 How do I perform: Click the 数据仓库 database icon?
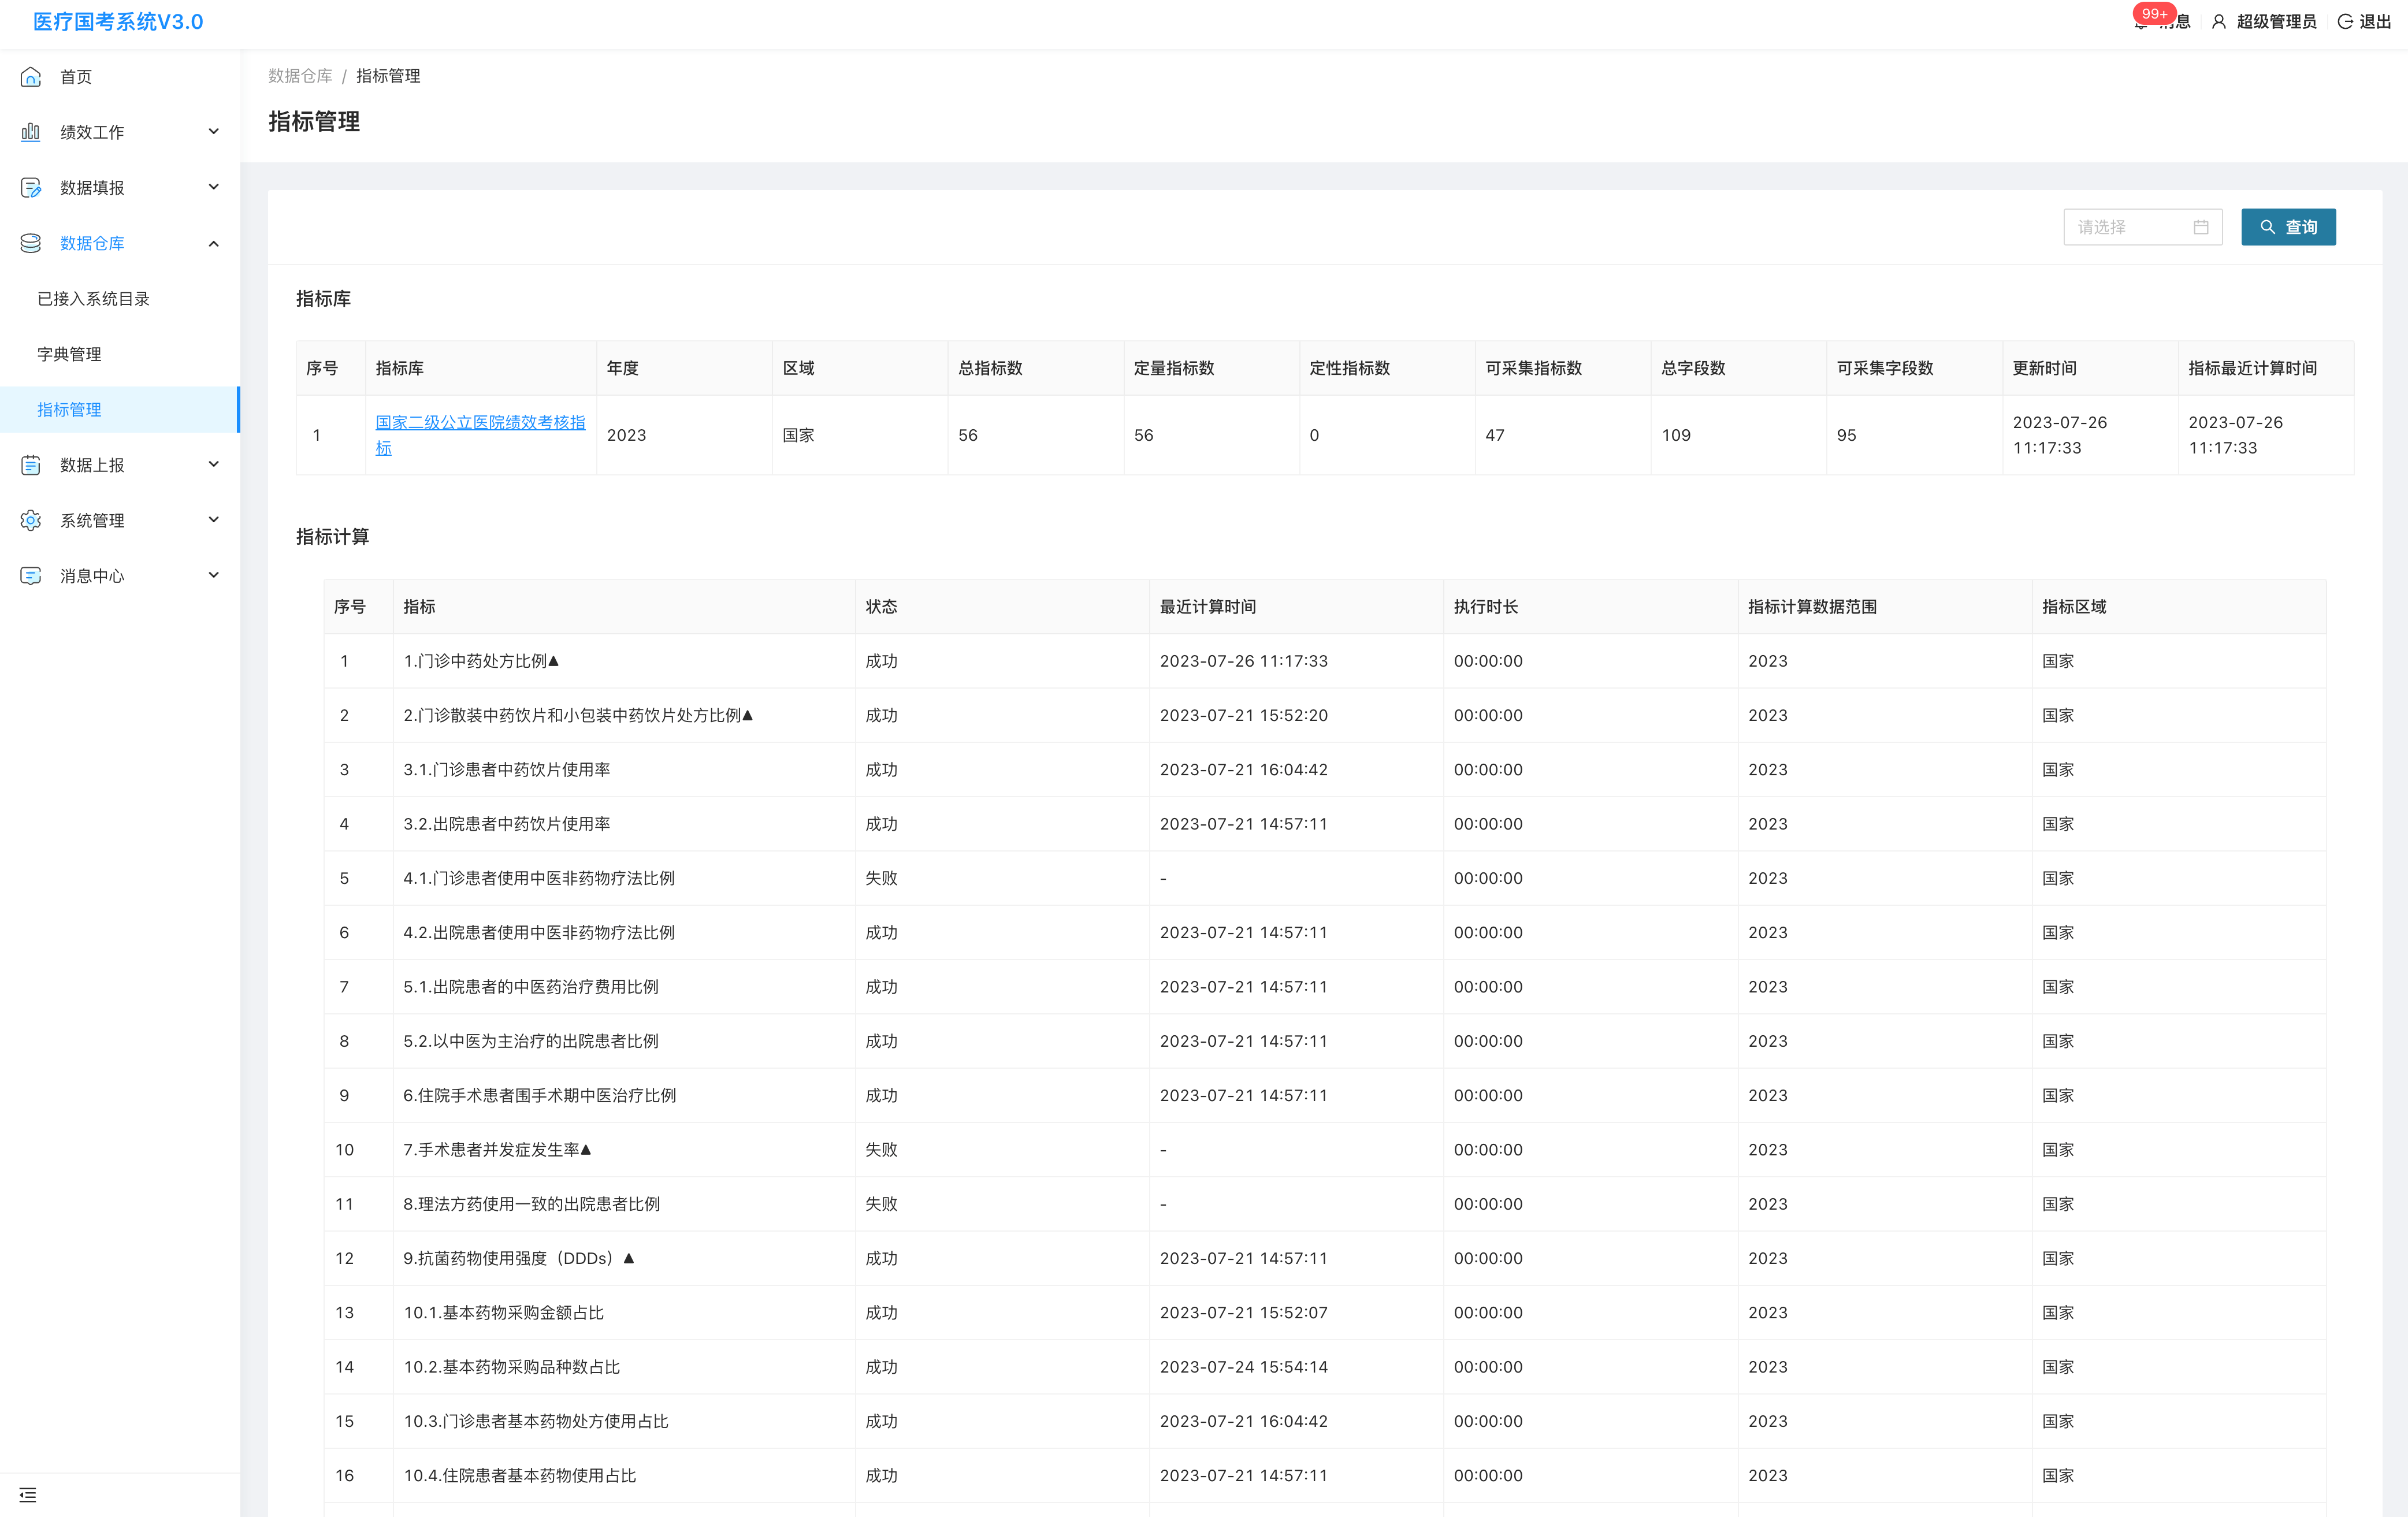[31, 243]
